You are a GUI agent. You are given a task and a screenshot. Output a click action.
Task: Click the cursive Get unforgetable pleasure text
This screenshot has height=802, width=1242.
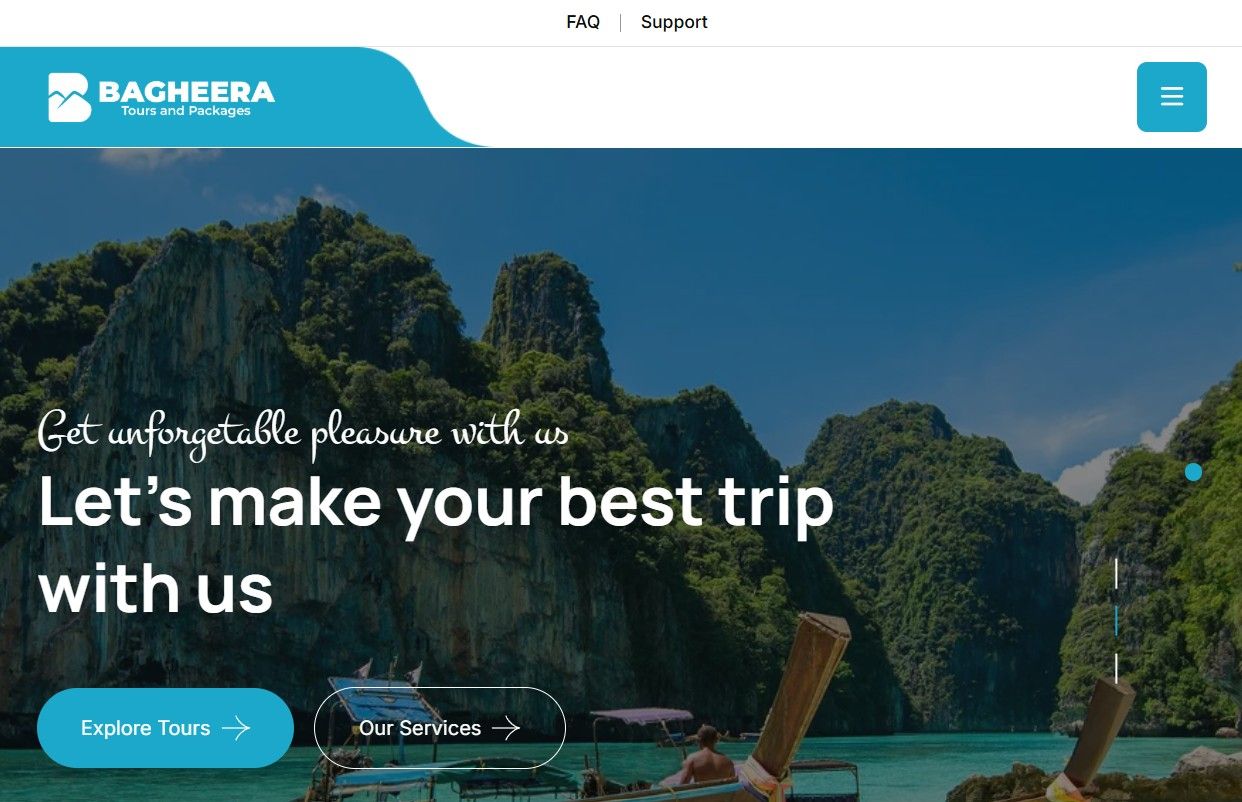pyautogui.click(x=303, y=432)
